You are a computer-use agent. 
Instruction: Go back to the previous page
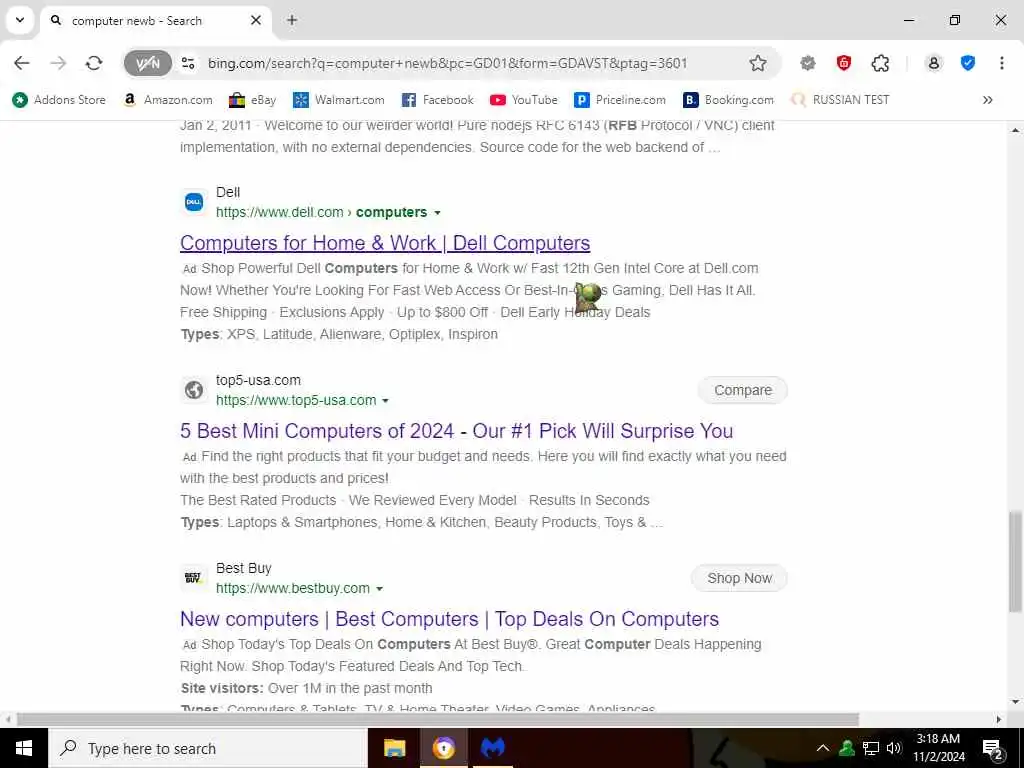click(x=22, y=63)
